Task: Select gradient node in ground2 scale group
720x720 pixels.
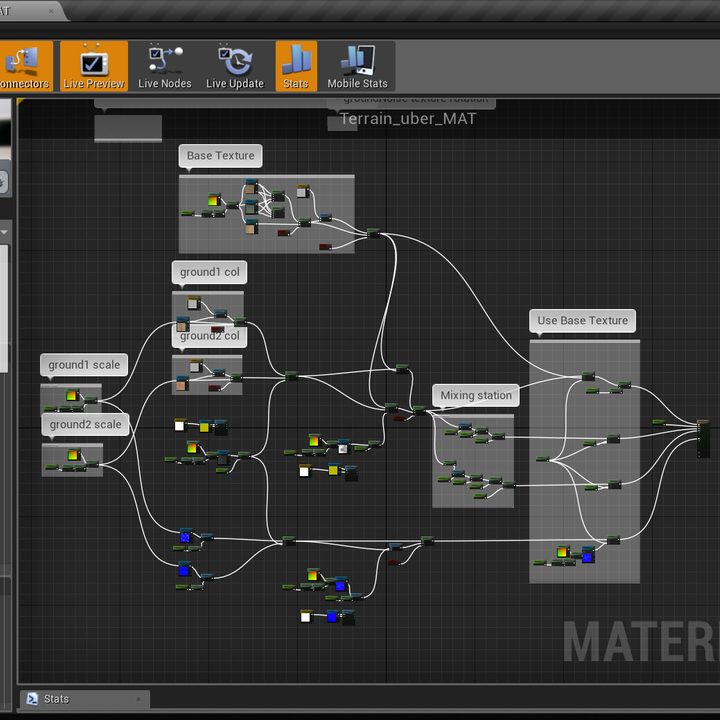Action: [x=73, y=455]
